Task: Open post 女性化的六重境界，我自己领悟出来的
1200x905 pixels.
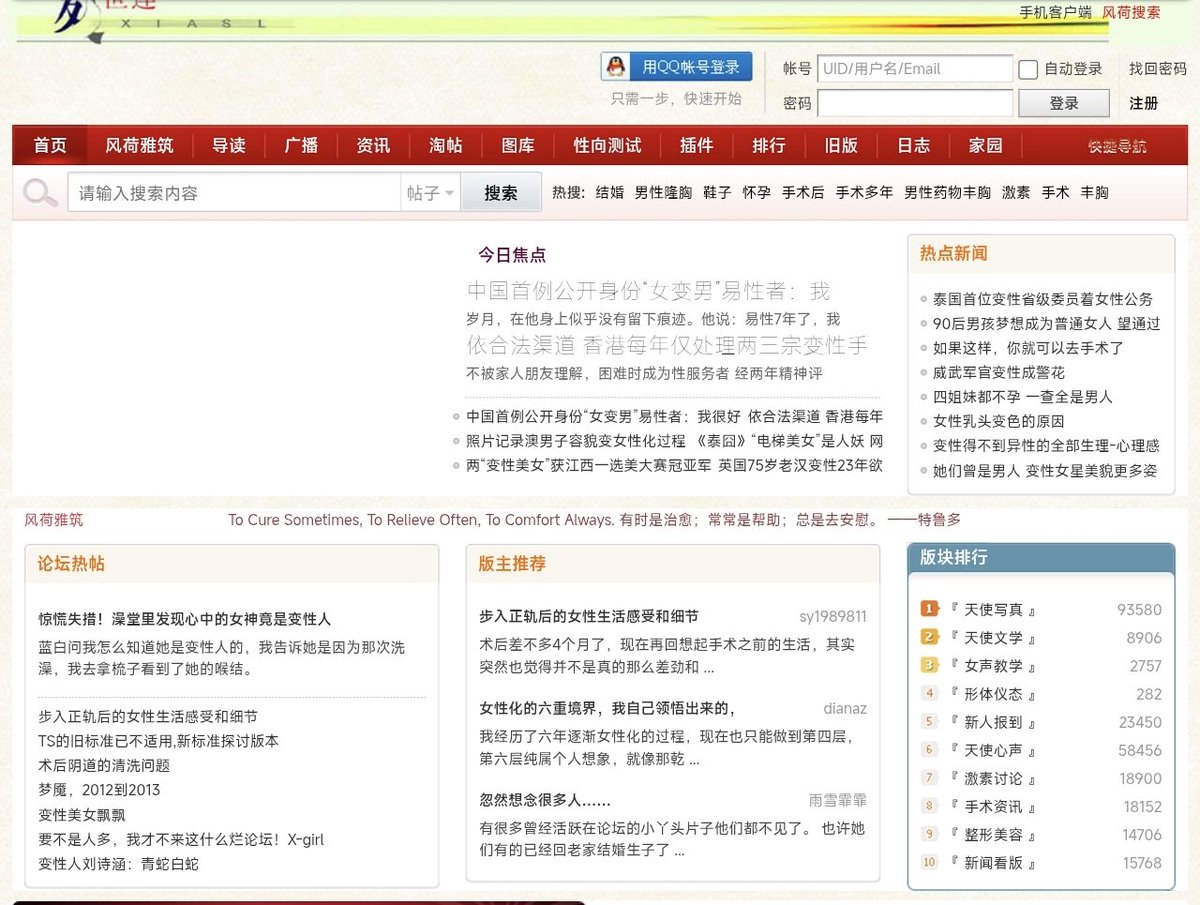Action: pyautogui.click(x=607, y=708)
